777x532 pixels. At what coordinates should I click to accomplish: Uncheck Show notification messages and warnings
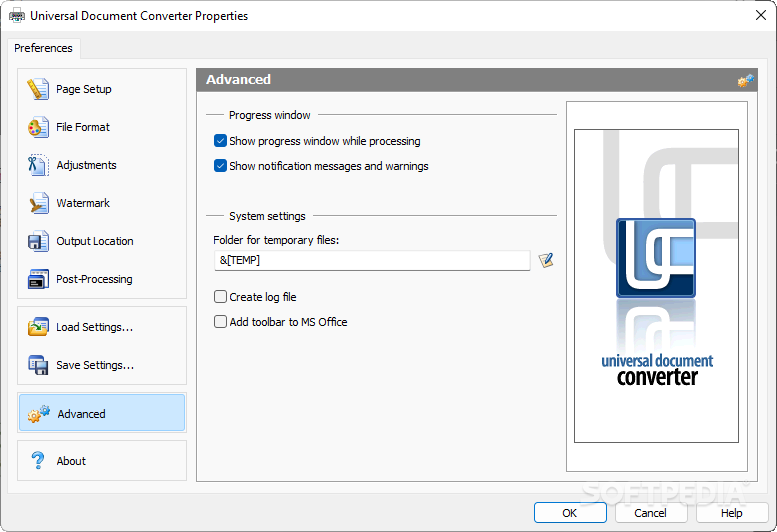220,166
